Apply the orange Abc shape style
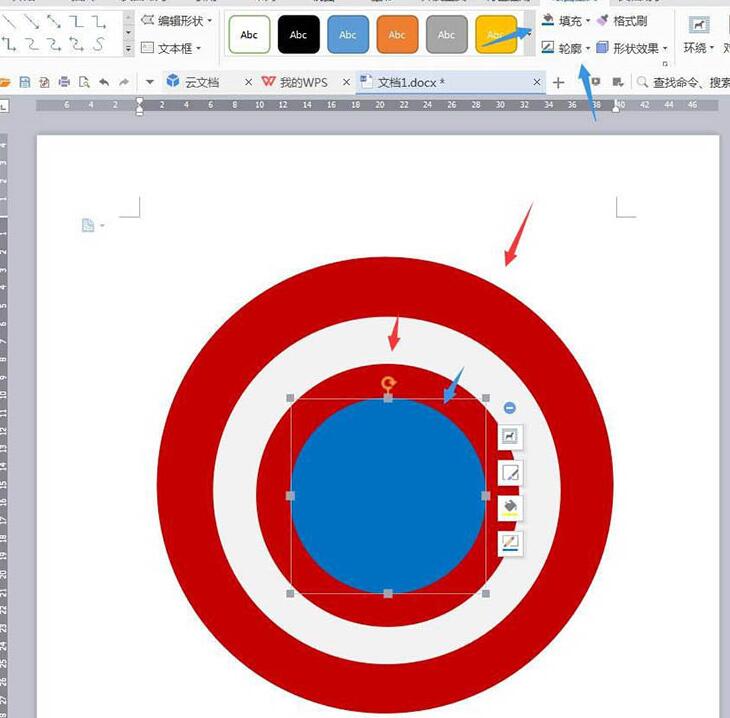 click(397, 35)
